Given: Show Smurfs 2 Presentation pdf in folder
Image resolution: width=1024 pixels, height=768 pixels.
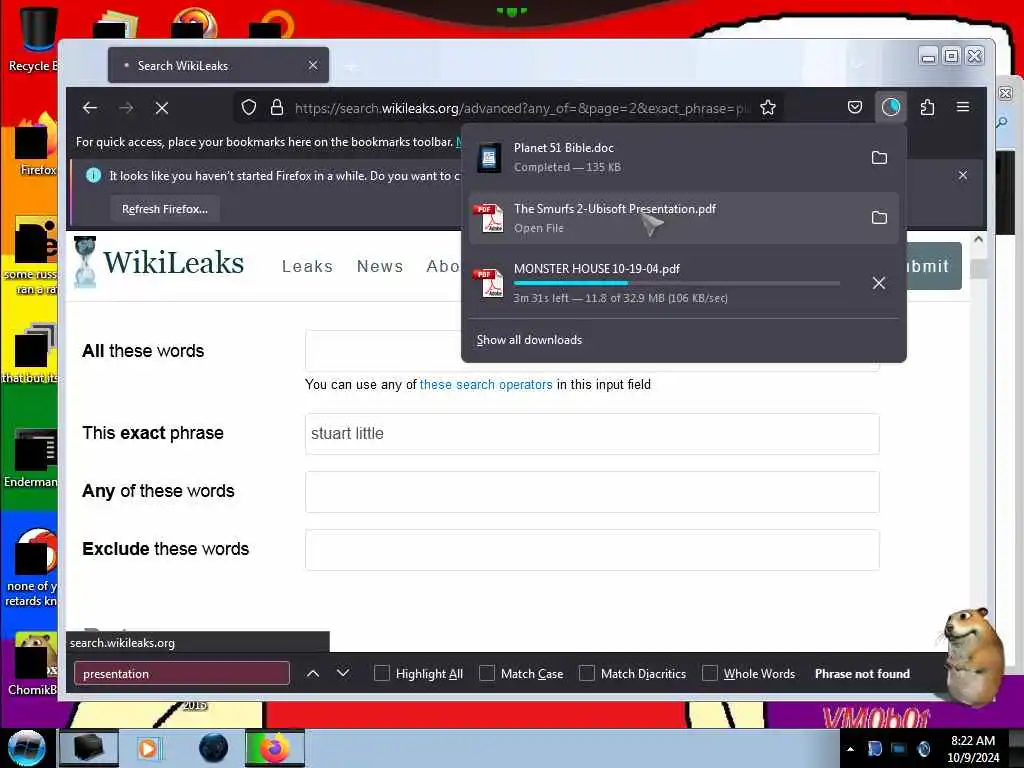Looking at the screenshot, I should pyautogui.click(x=879, y=217).
